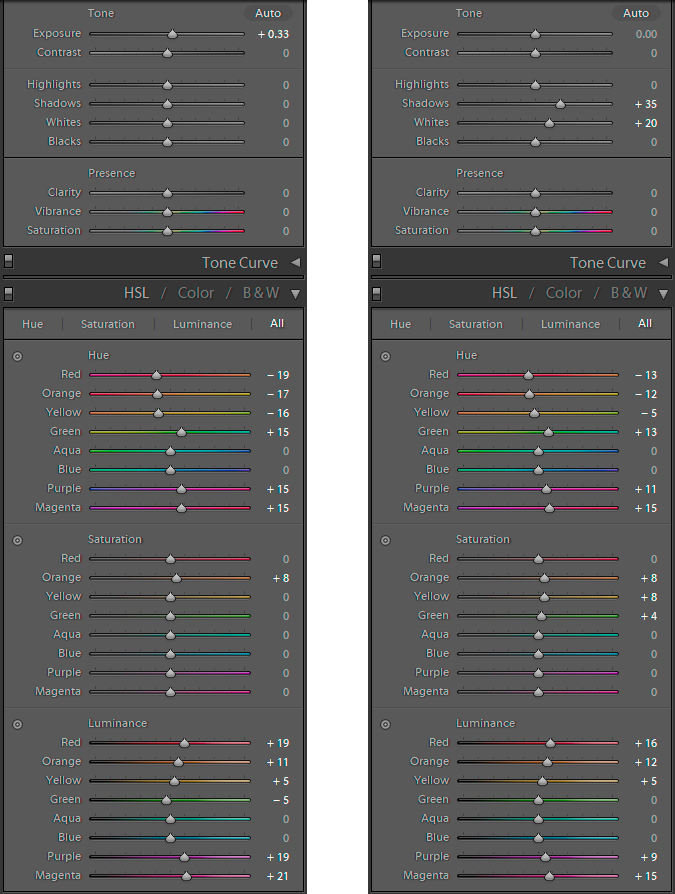The width and height of the screenshot is (675, 894).
Task: Click Luminance Red slider handle in right panel
Action: pyautogui.click(x=550, y=743)
